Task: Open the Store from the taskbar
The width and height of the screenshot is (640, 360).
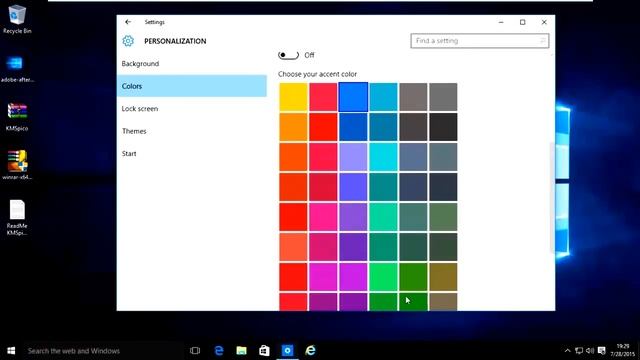Action: pos(264,351)
